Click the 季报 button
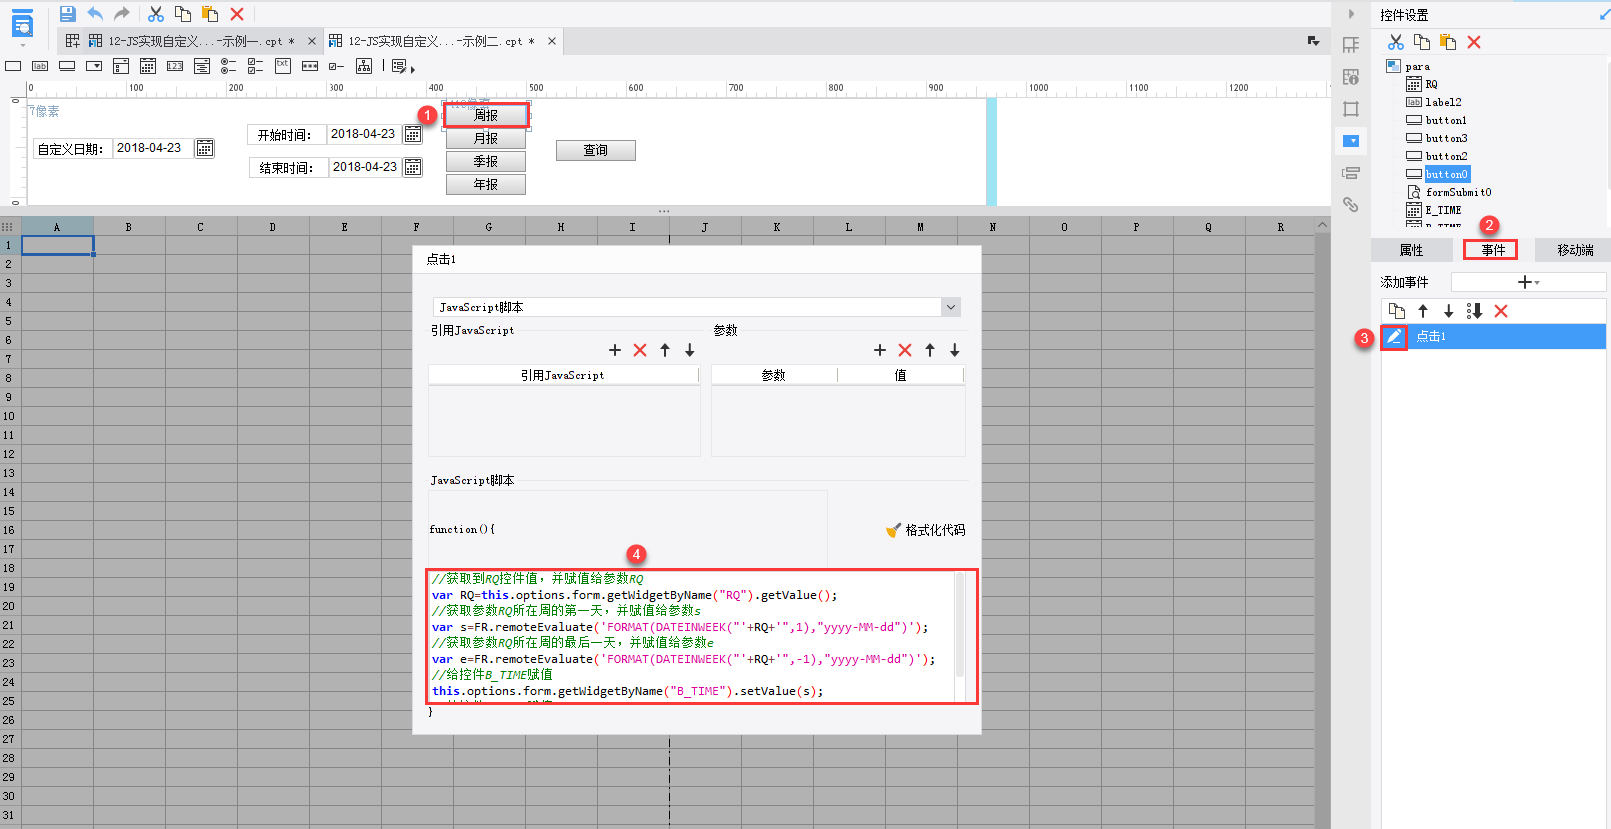 [486, 161]
